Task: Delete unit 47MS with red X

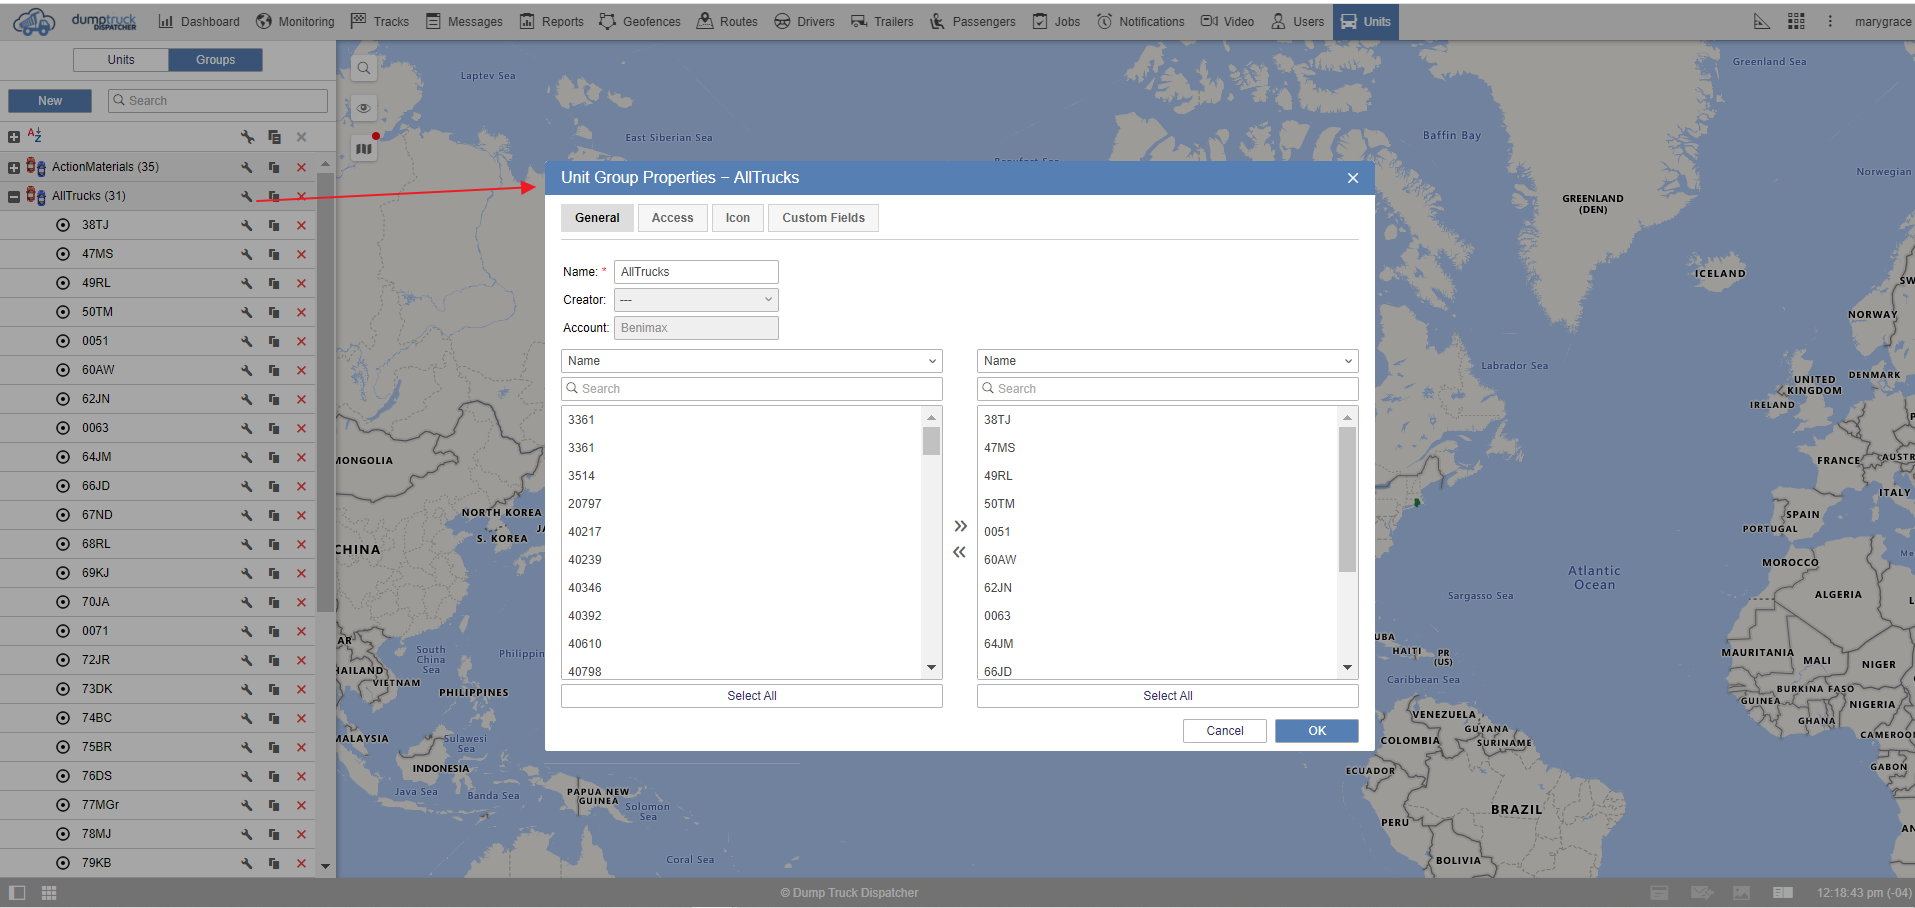Action: point(301,255)
